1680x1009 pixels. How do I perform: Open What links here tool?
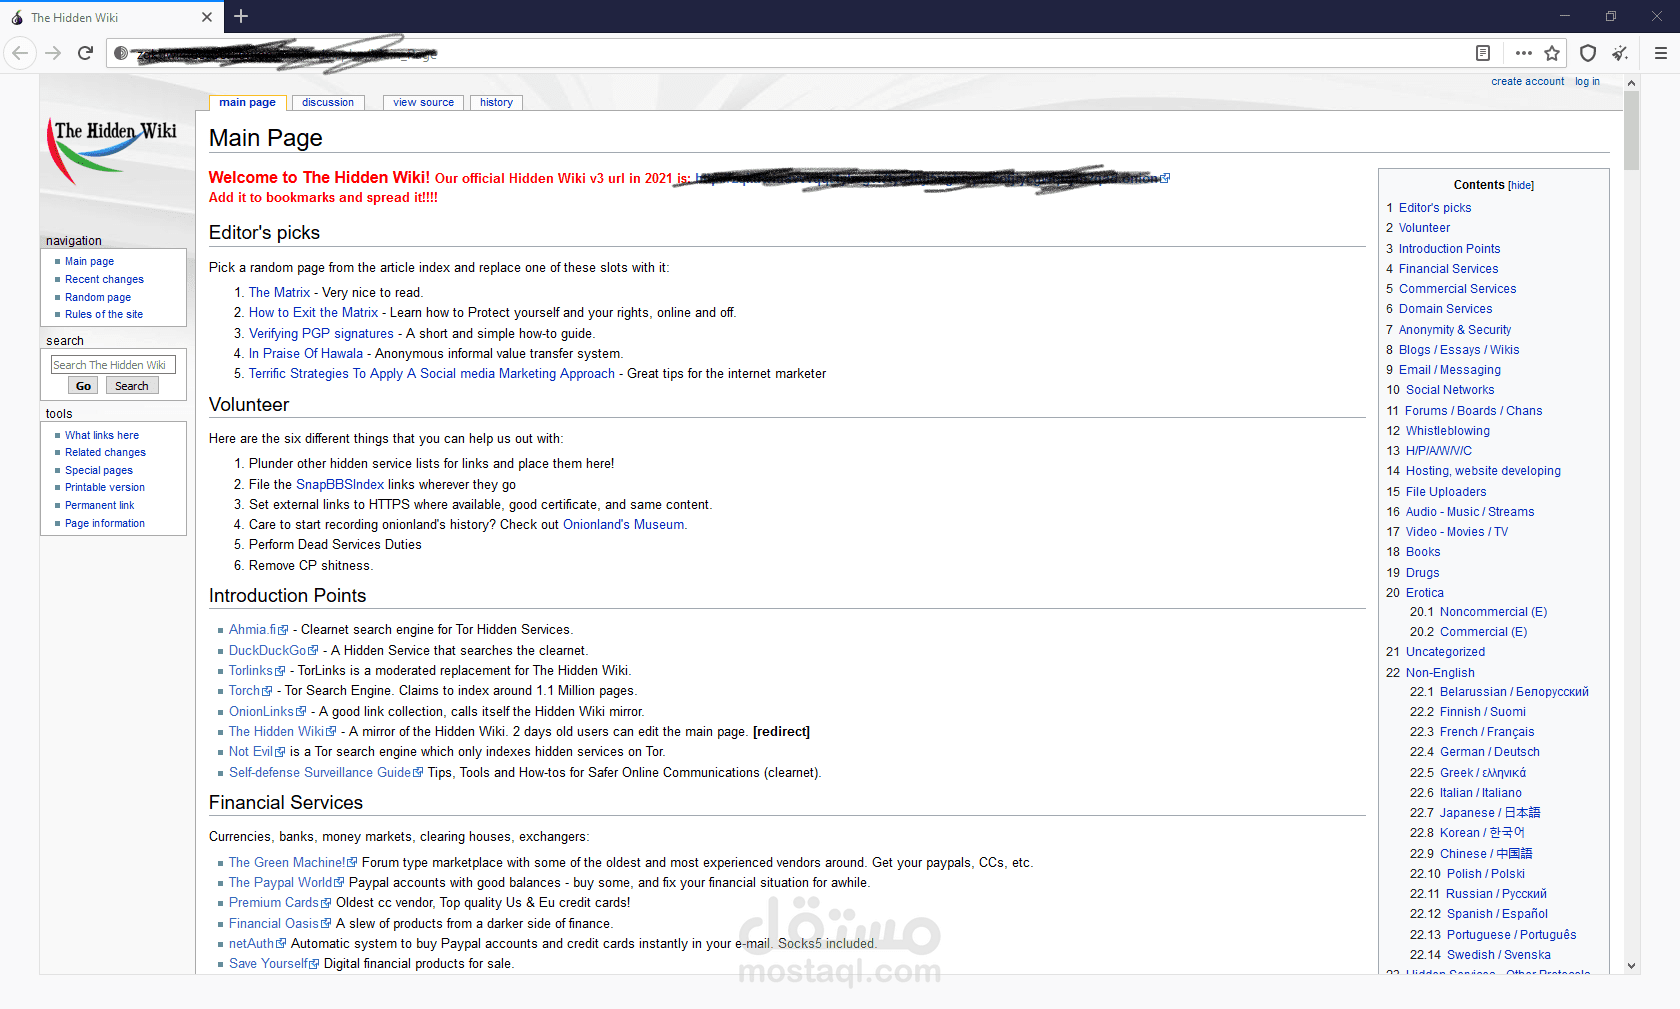pos(102,435)
